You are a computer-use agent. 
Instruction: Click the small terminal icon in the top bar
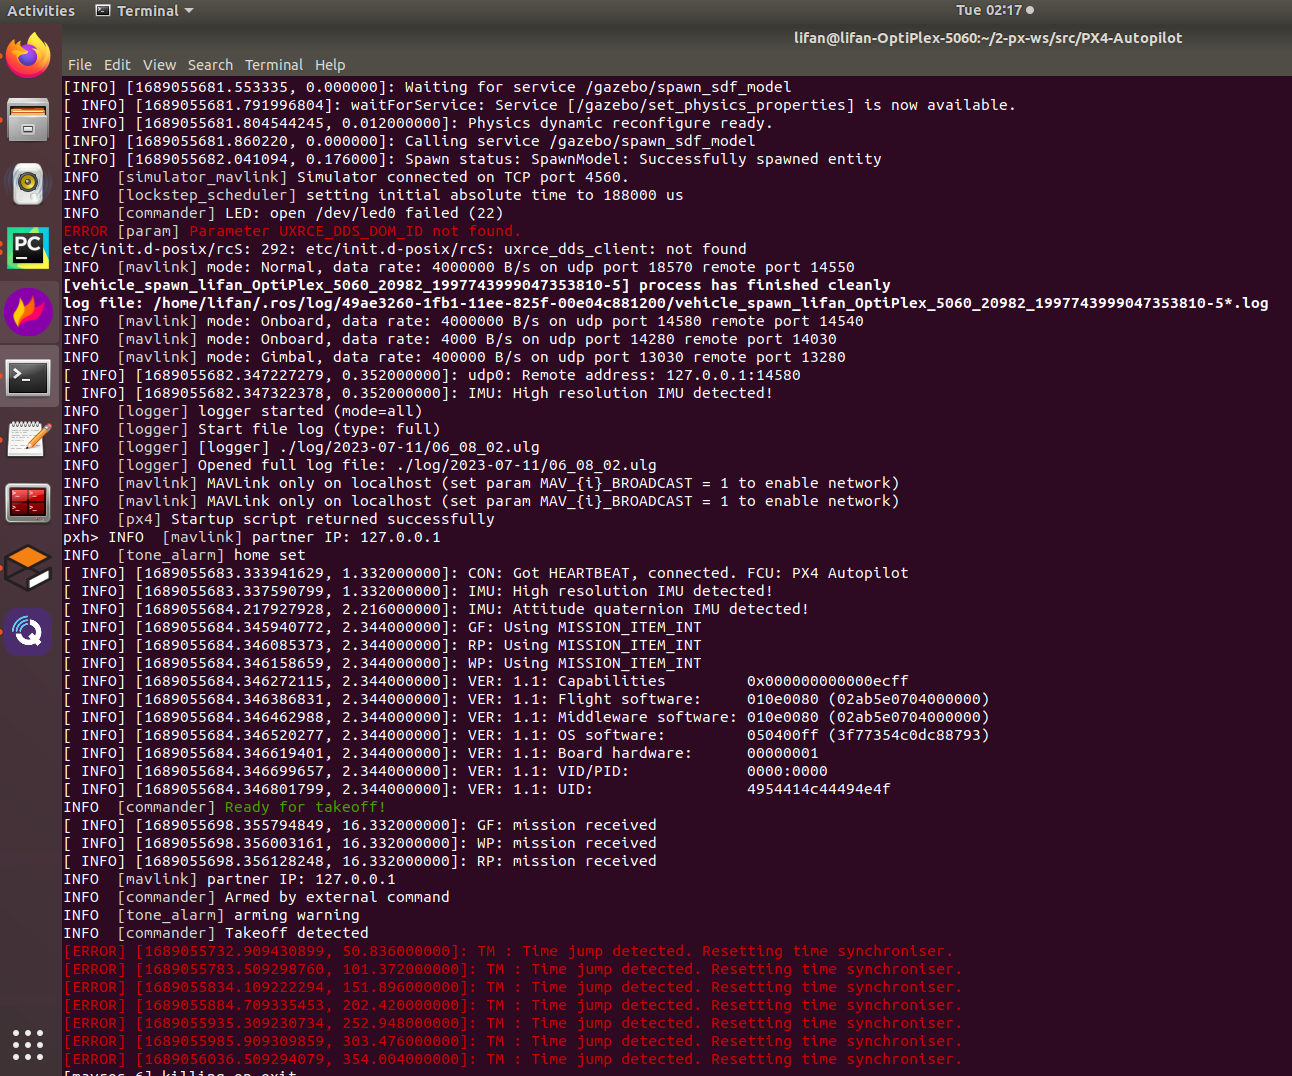(x=105, y=10)
